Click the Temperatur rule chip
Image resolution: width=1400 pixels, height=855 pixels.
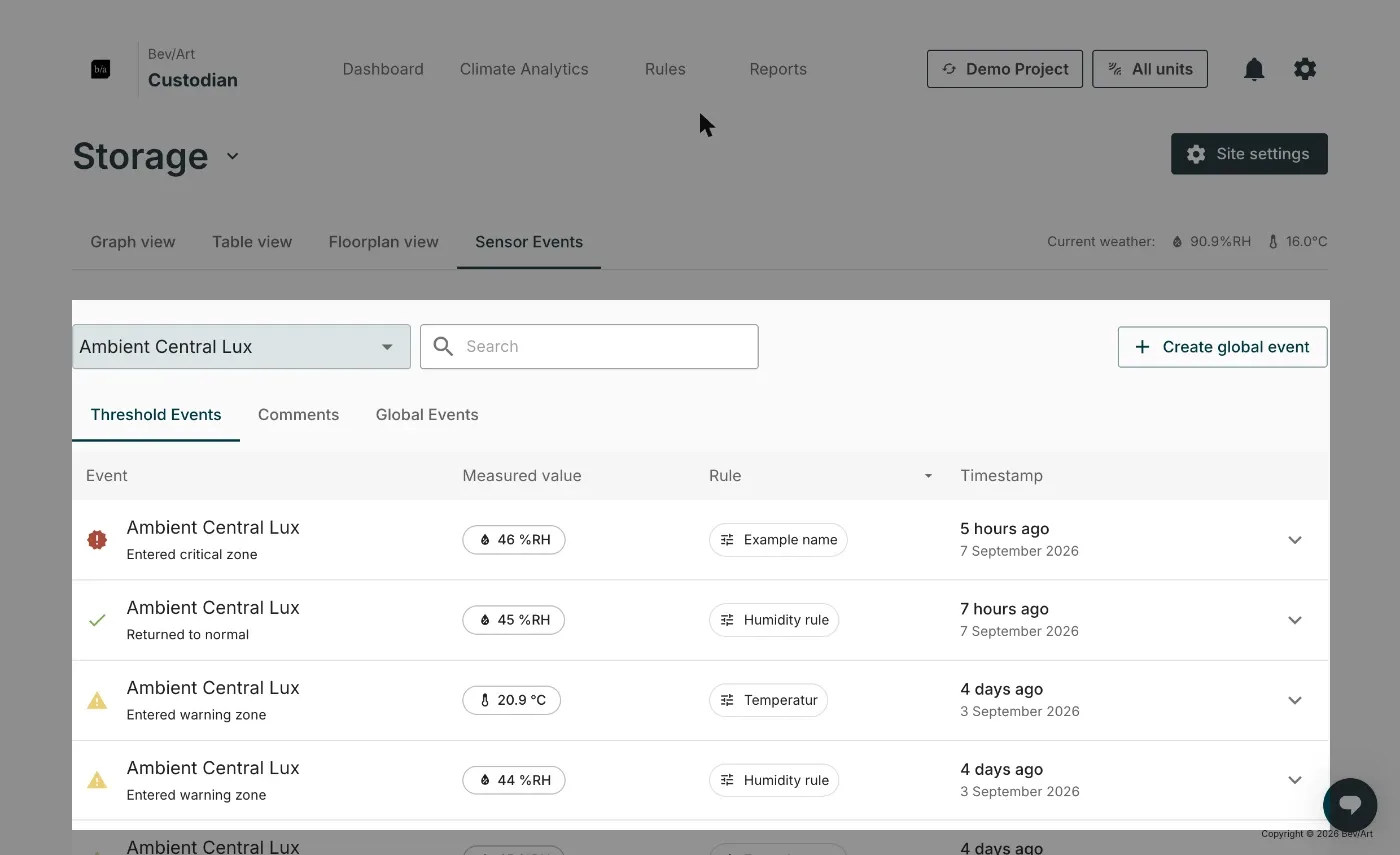pyautogui.click(x=768, y=700)
